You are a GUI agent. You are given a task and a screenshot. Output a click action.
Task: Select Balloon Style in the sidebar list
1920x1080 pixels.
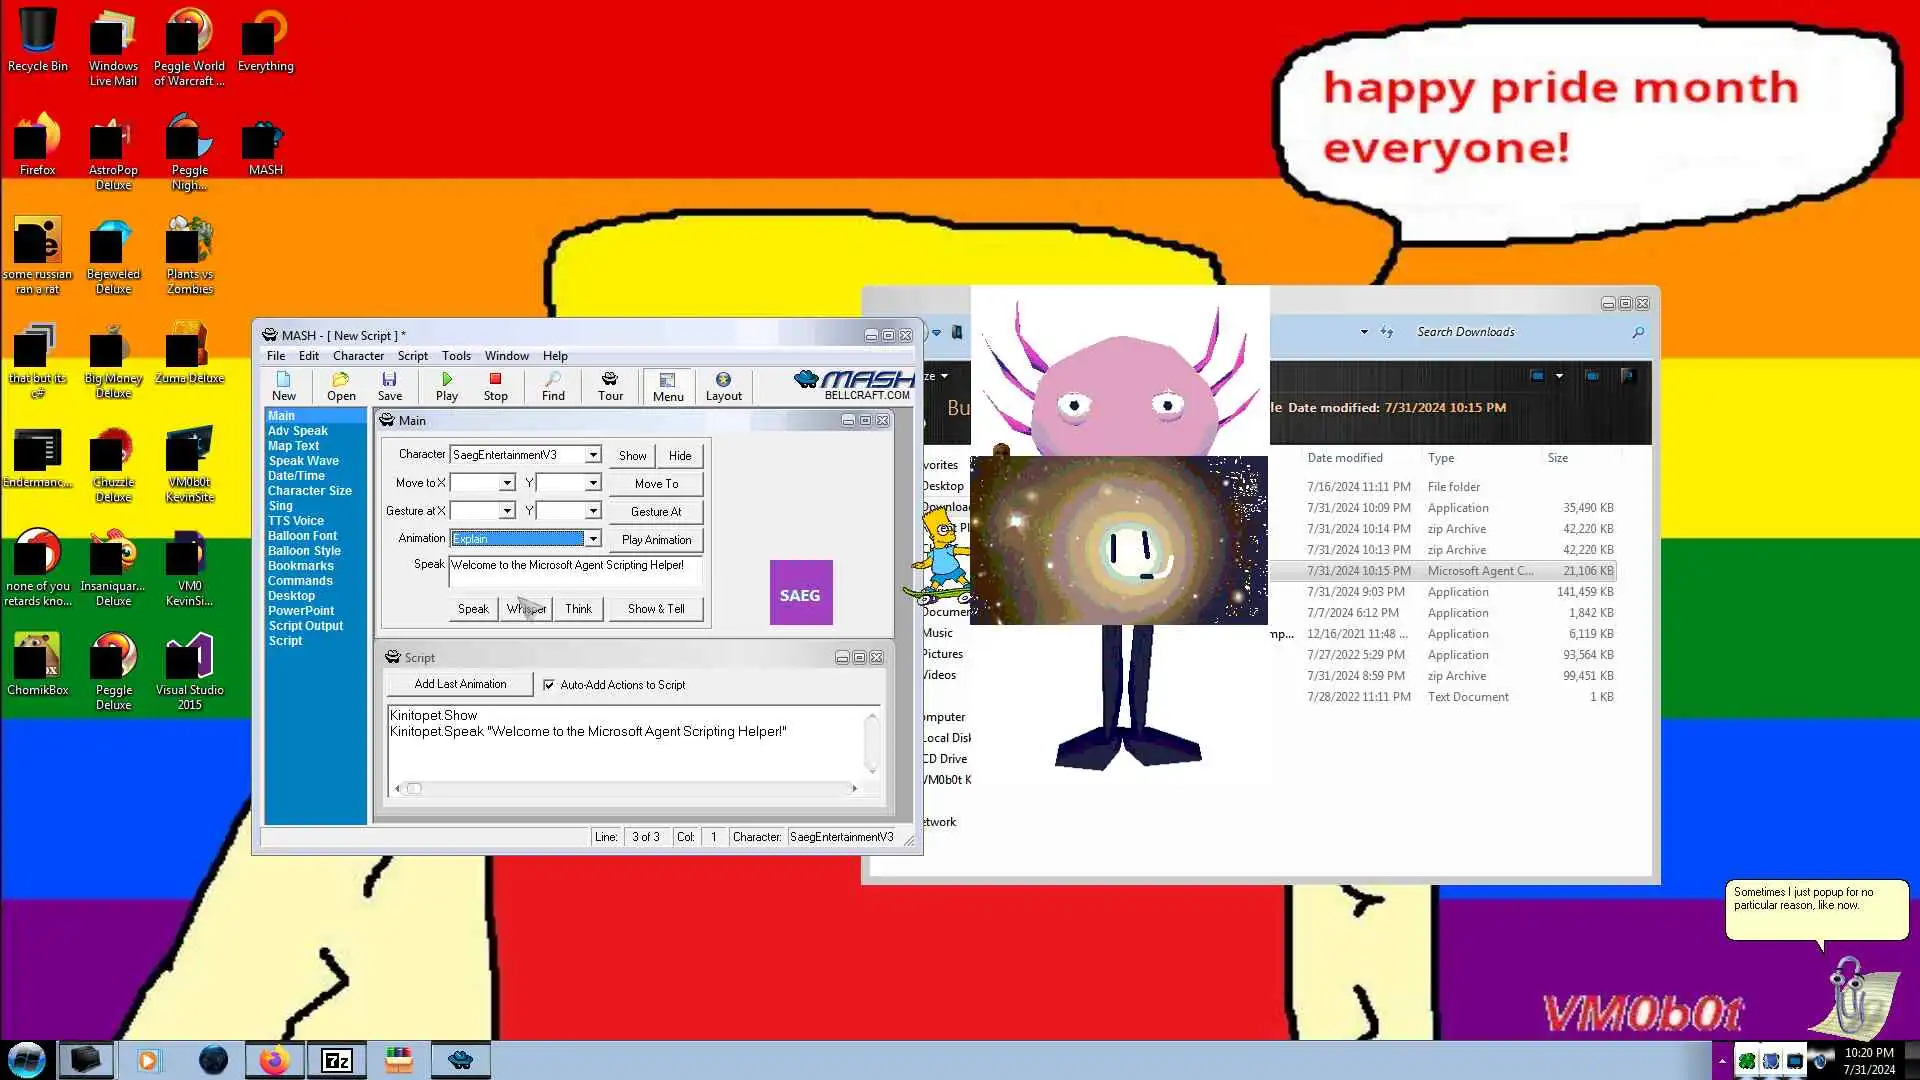[304, 551]
